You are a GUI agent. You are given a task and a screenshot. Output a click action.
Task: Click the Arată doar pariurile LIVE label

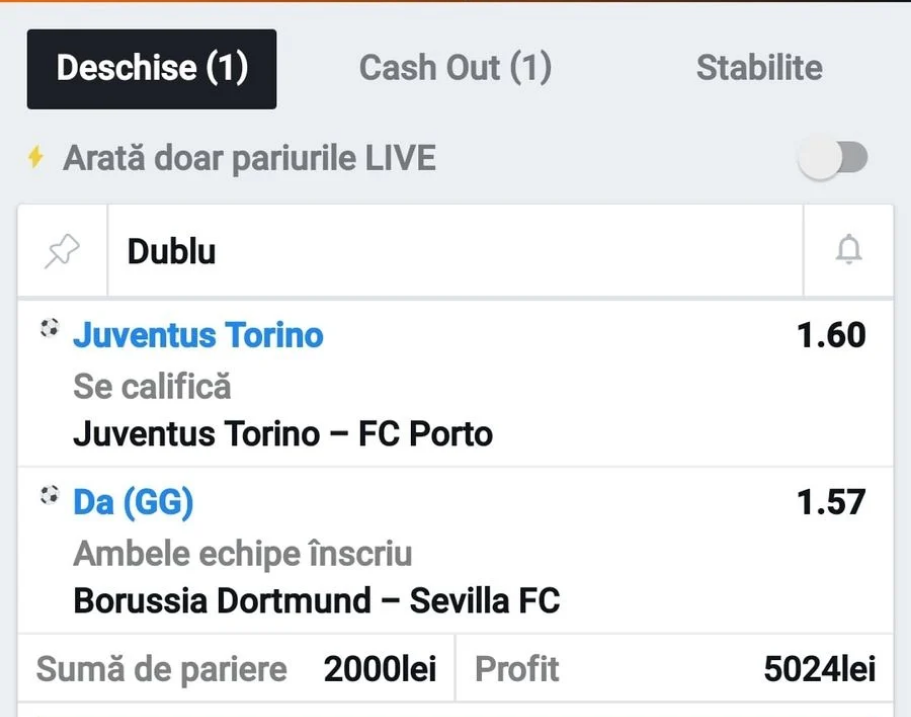pos(250,158)
